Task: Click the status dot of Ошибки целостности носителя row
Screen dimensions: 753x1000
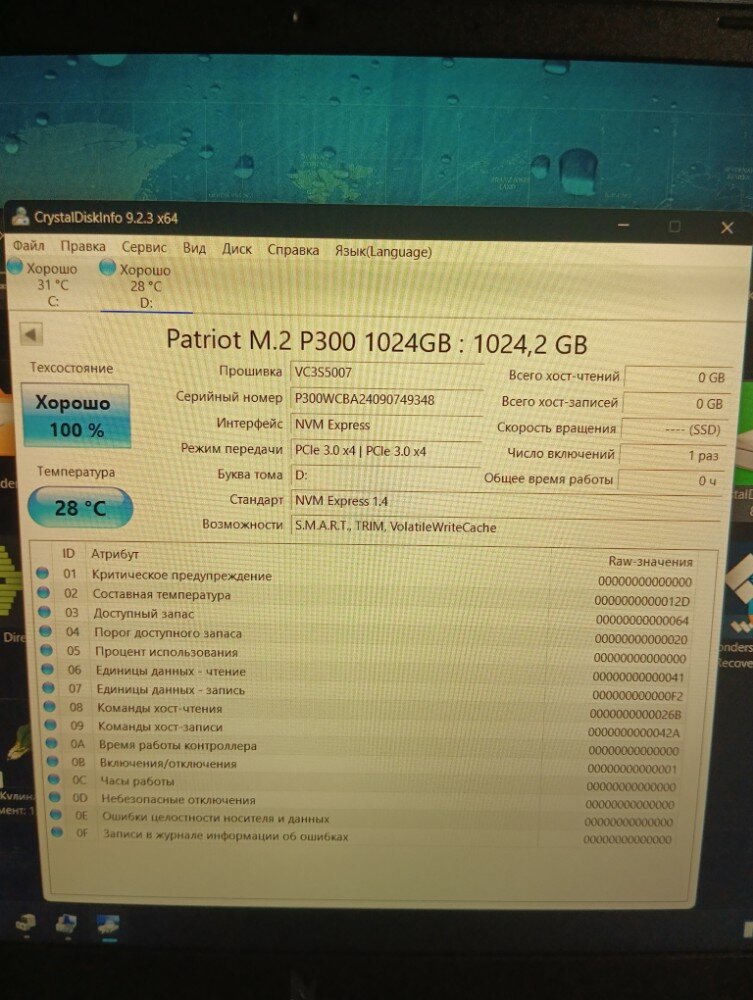Action: tap(56, 814)
